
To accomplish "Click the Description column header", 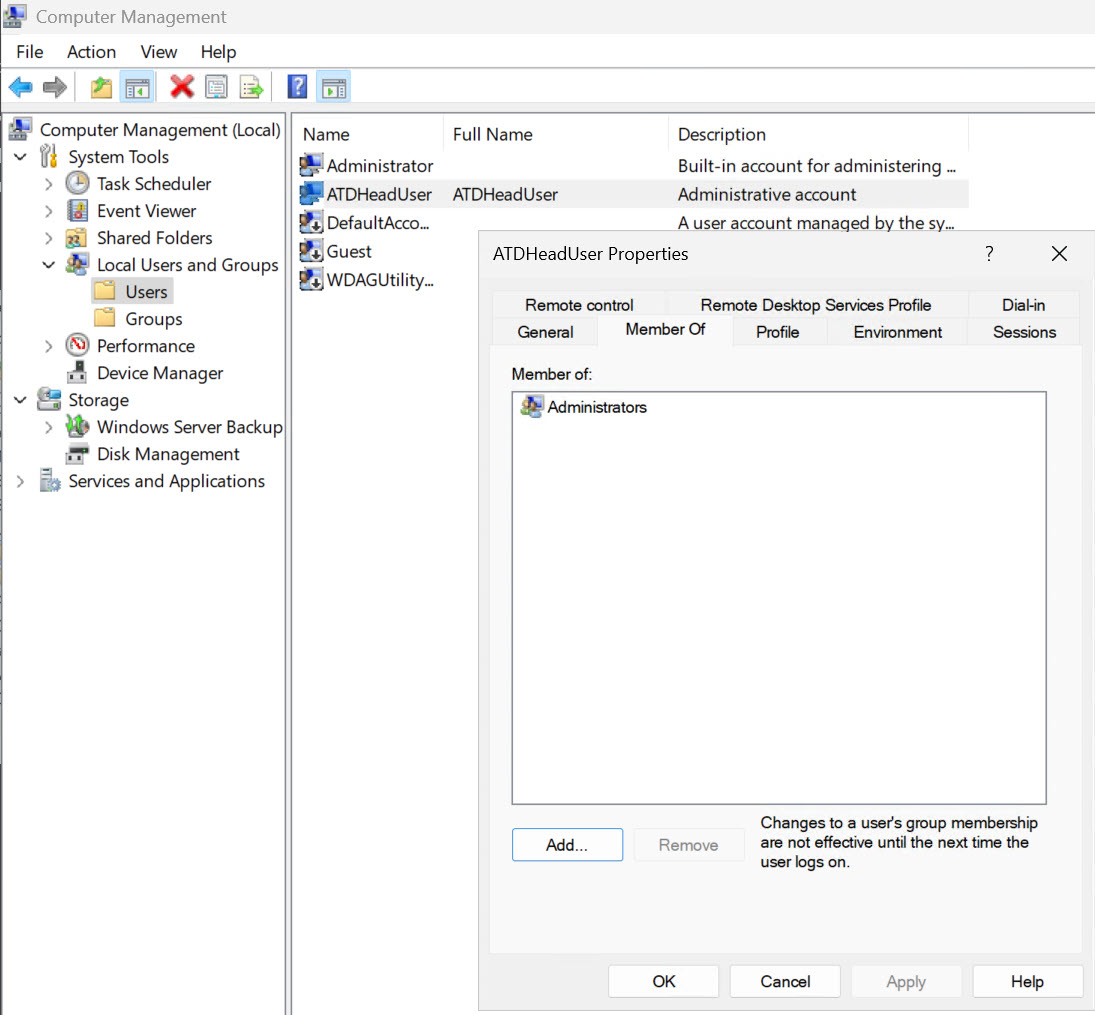I will tap(818, 134).
